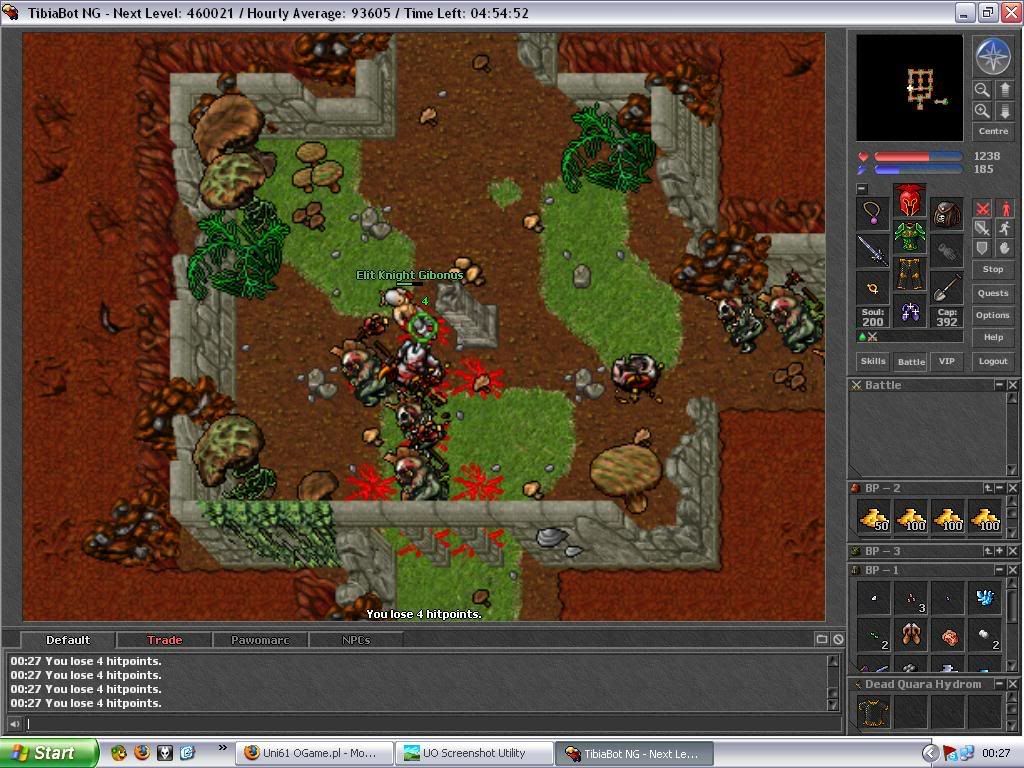Toggle stand-while-fighting mode
Screen dimensions: 1024x768
click(1004, 209)
